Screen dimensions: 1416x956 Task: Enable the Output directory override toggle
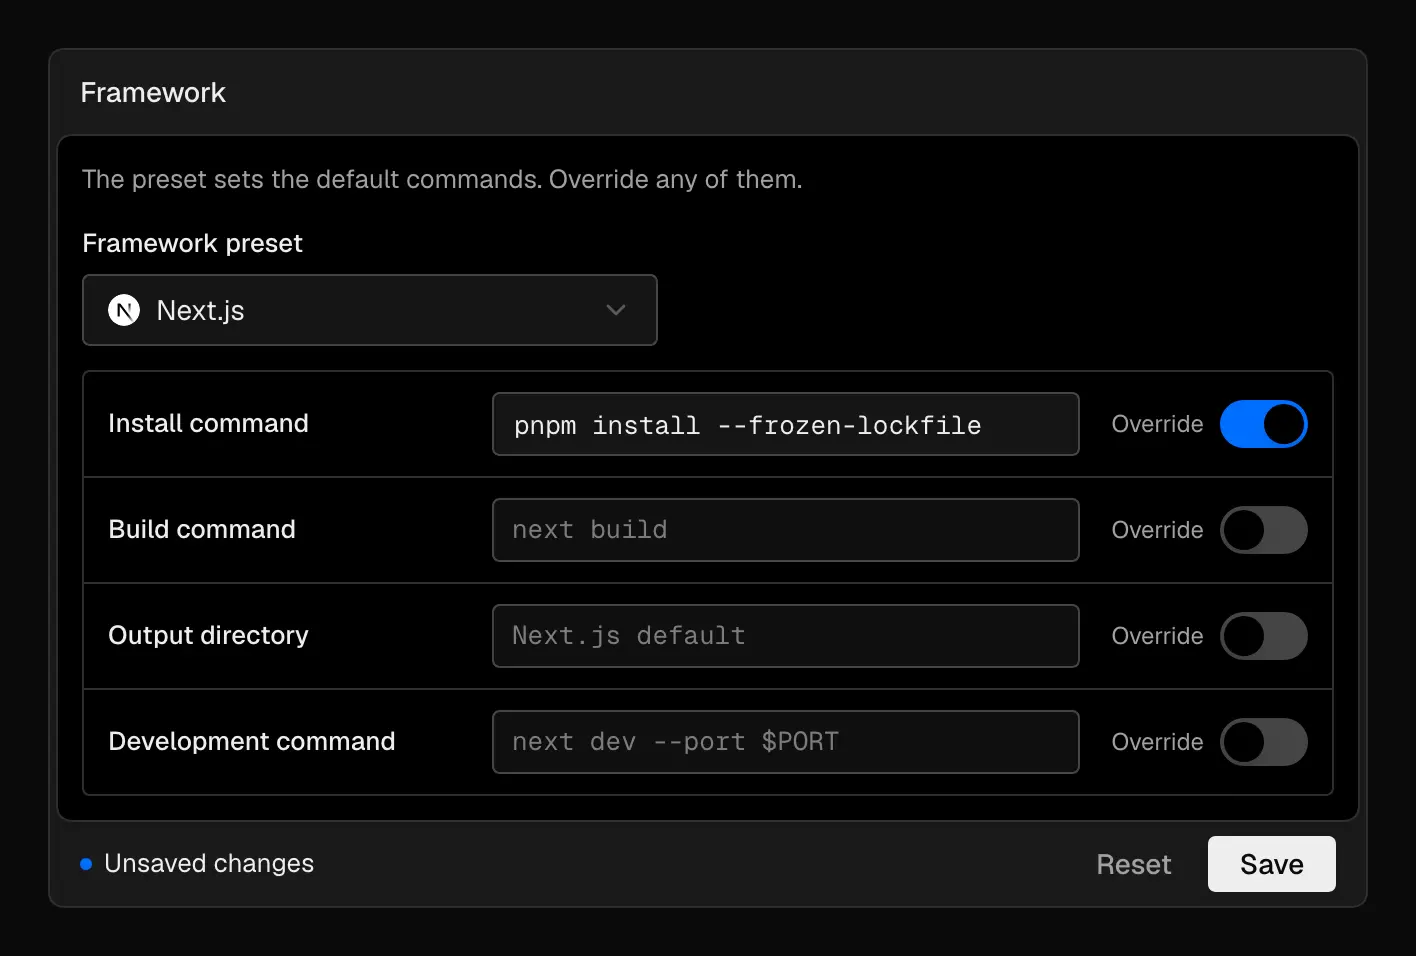click(x=1263, y=636)
